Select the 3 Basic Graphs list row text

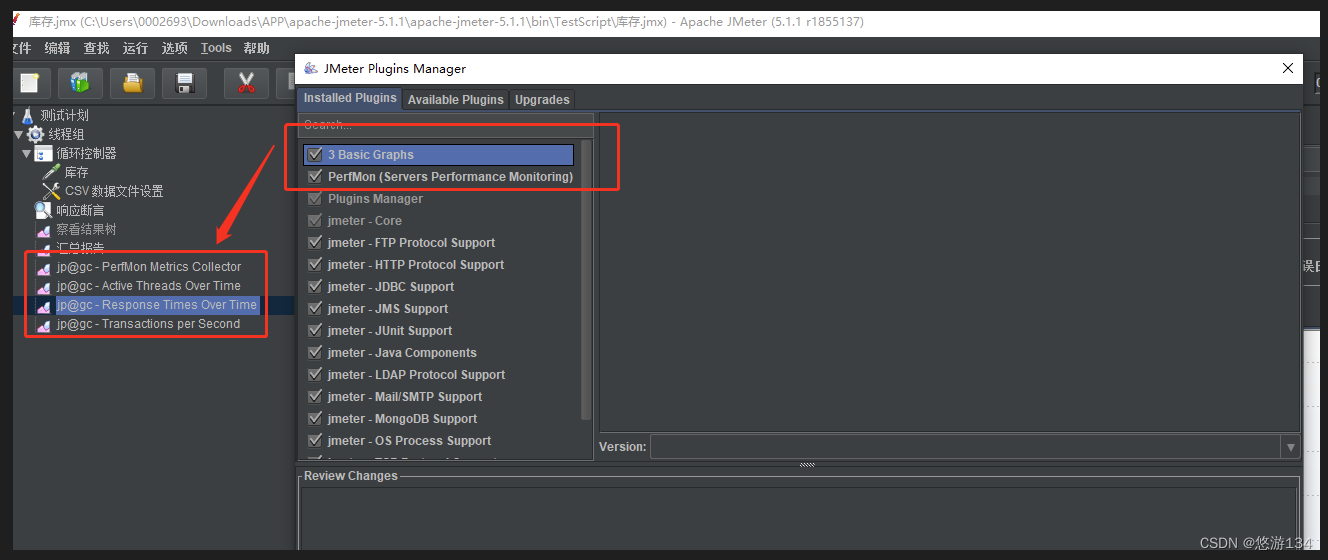pyautogui.click(x=370, y=155)
